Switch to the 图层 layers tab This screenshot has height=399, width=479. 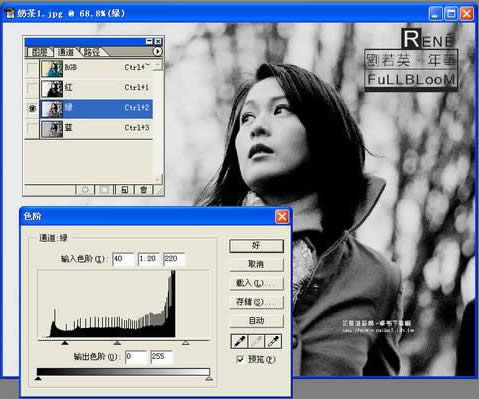point(39,52)
